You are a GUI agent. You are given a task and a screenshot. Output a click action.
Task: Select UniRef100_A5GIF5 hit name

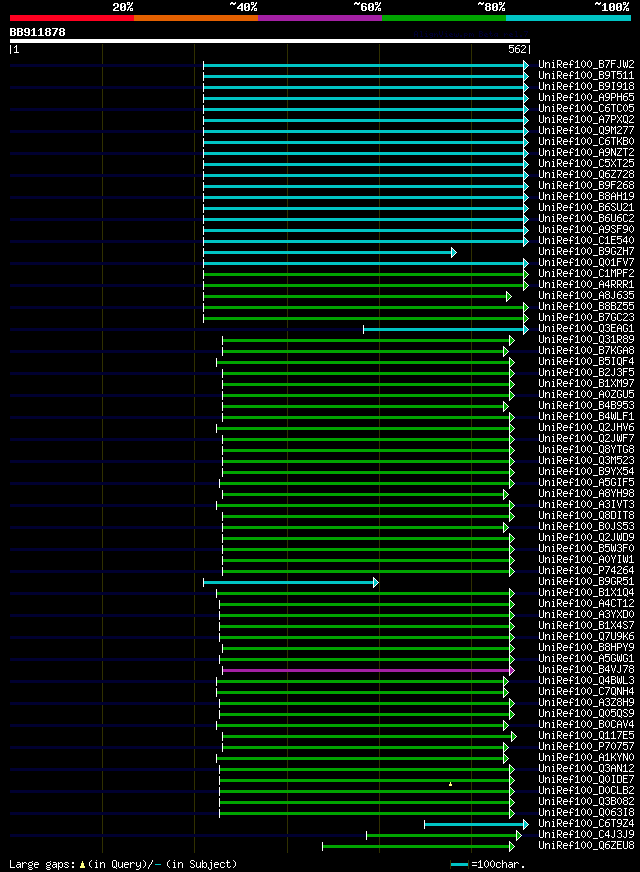[586, 482]
